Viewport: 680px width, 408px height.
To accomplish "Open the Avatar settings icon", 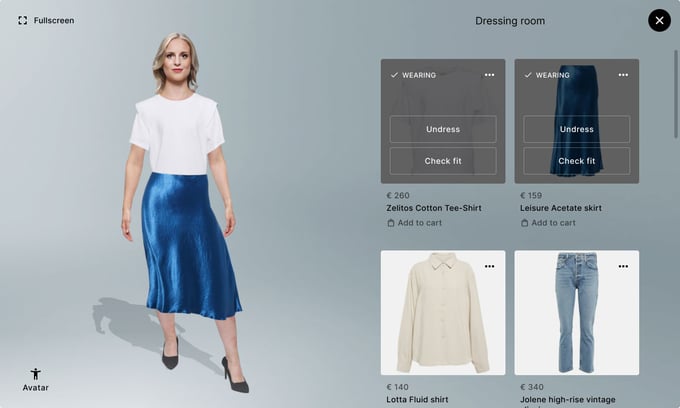I will point(36,374).
